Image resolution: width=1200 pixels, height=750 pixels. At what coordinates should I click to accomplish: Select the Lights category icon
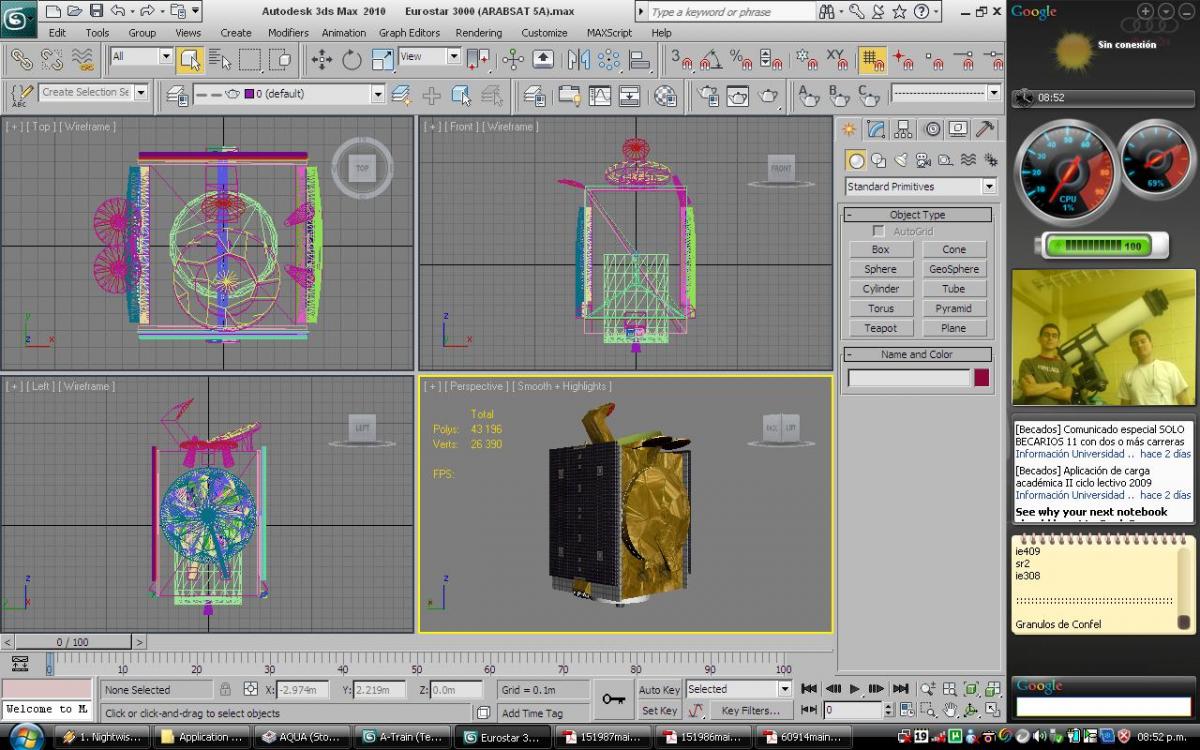point(901,160)
